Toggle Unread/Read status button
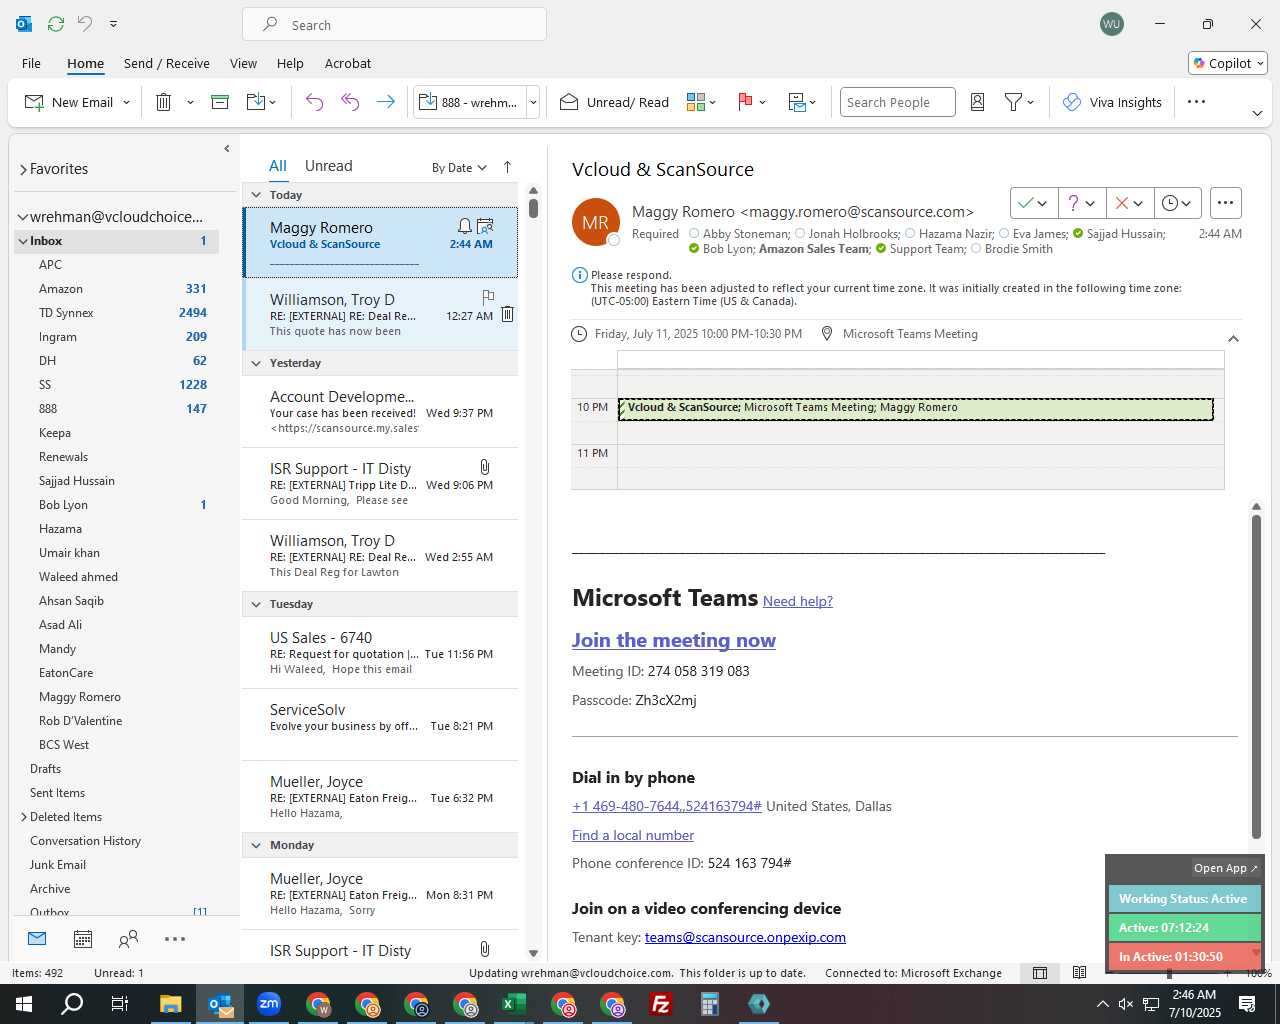Viewport: 1280px width, 1024px height. click(x=614, y=102)
